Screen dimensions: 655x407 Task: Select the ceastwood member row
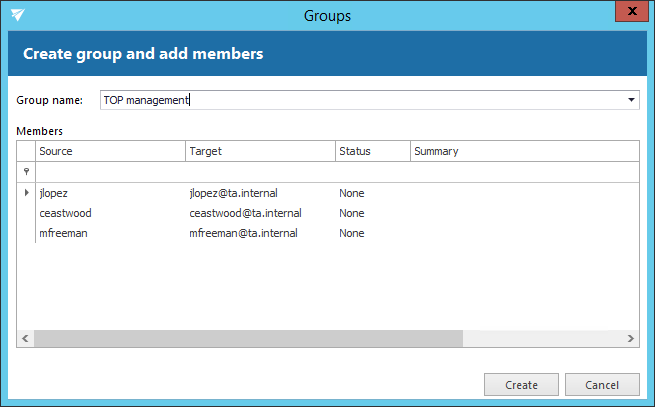pyautogui.click(x=66, y=213)
